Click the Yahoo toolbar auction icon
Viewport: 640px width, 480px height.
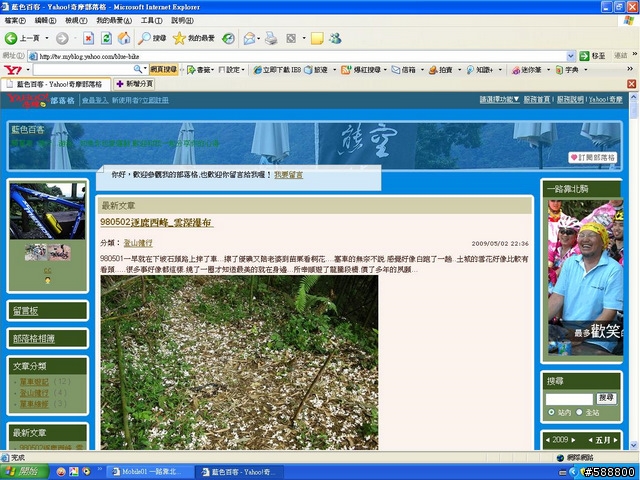pos(433,70)
